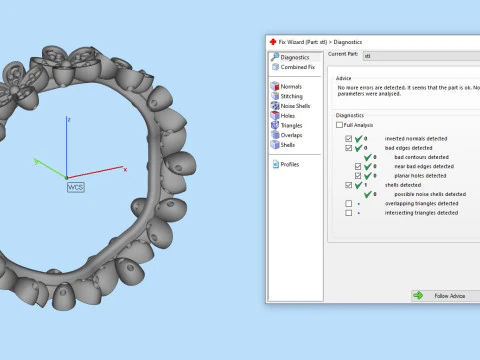
Task: Click the green checkmark for noise shells
Action: 368,194
